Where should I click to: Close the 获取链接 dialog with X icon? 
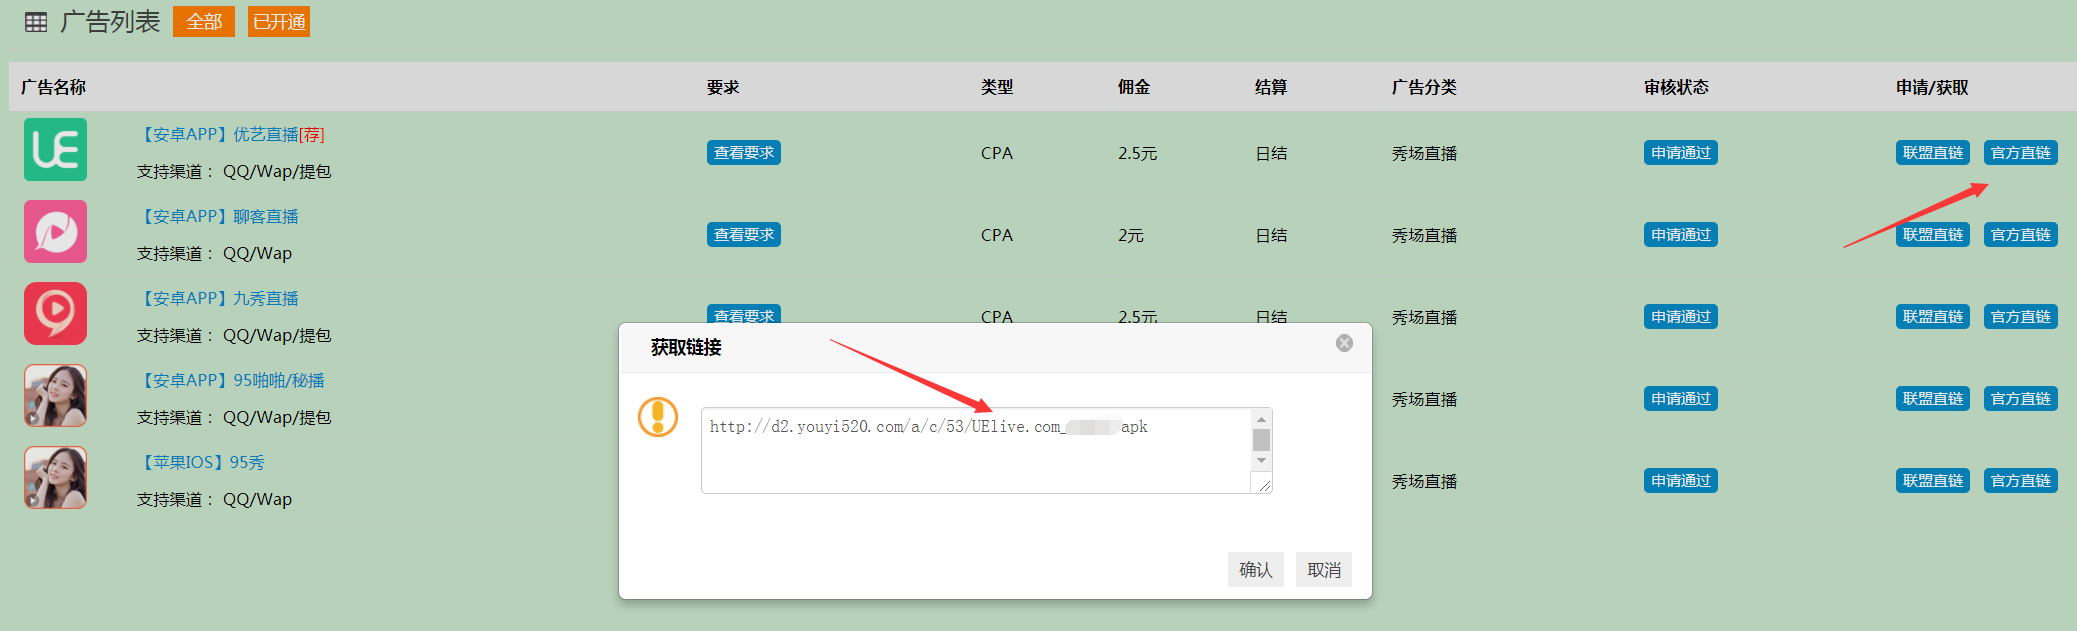(1344, 343)
